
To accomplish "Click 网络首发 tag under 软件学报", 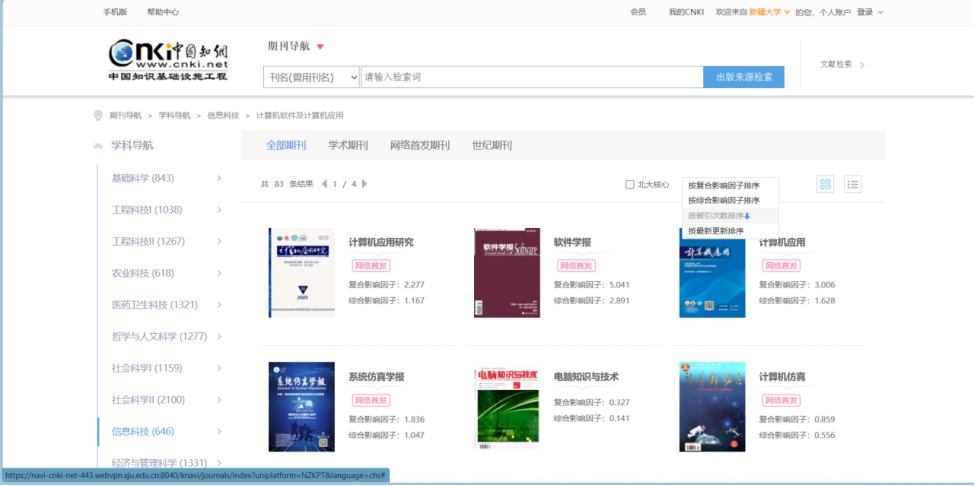I will [576, 266].
